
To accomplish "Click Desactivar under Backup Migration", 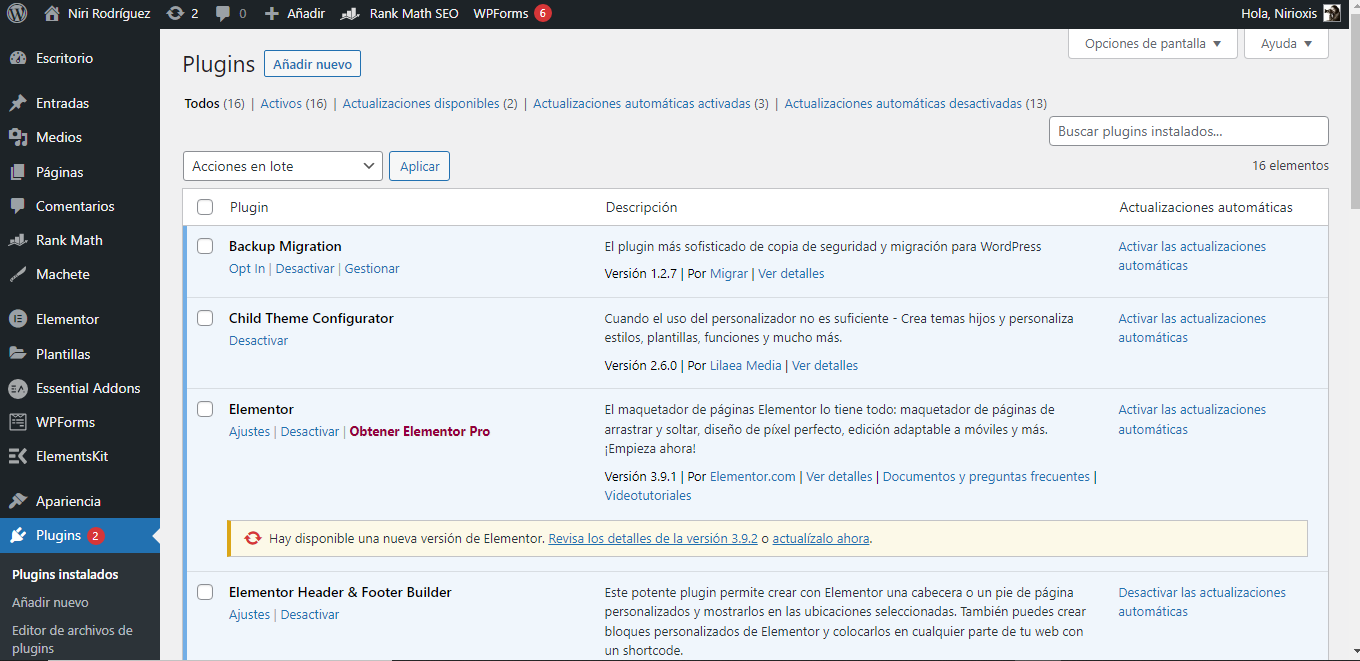I will click(x=305, y=269).
